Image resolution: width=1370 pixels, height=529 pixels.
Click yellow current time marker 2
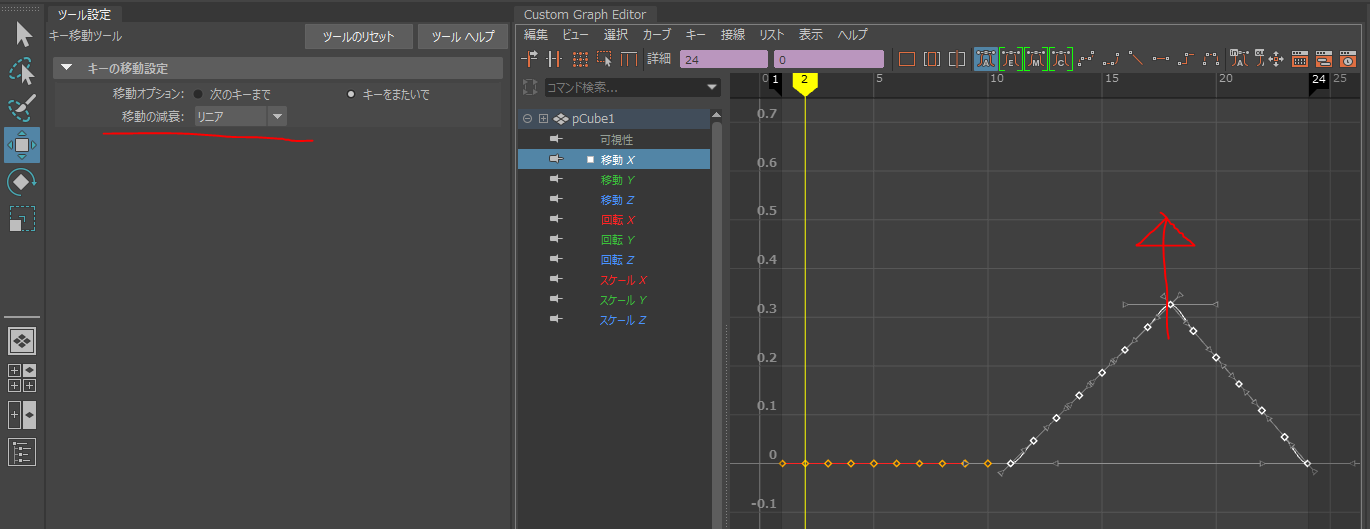[805, 83]
